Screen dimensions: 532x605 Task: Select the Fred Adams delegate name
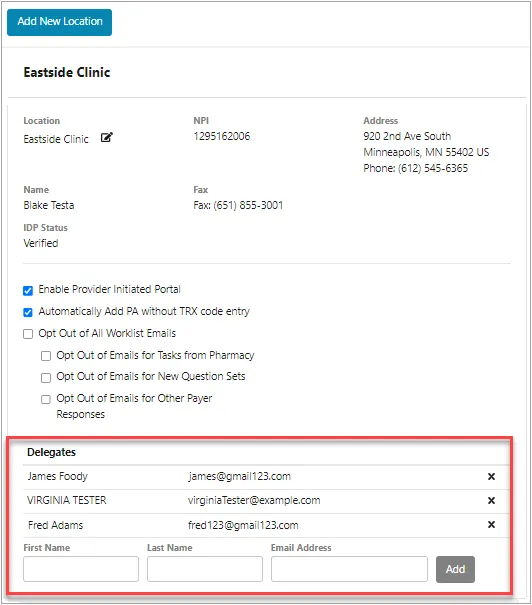tap(56, 525)
